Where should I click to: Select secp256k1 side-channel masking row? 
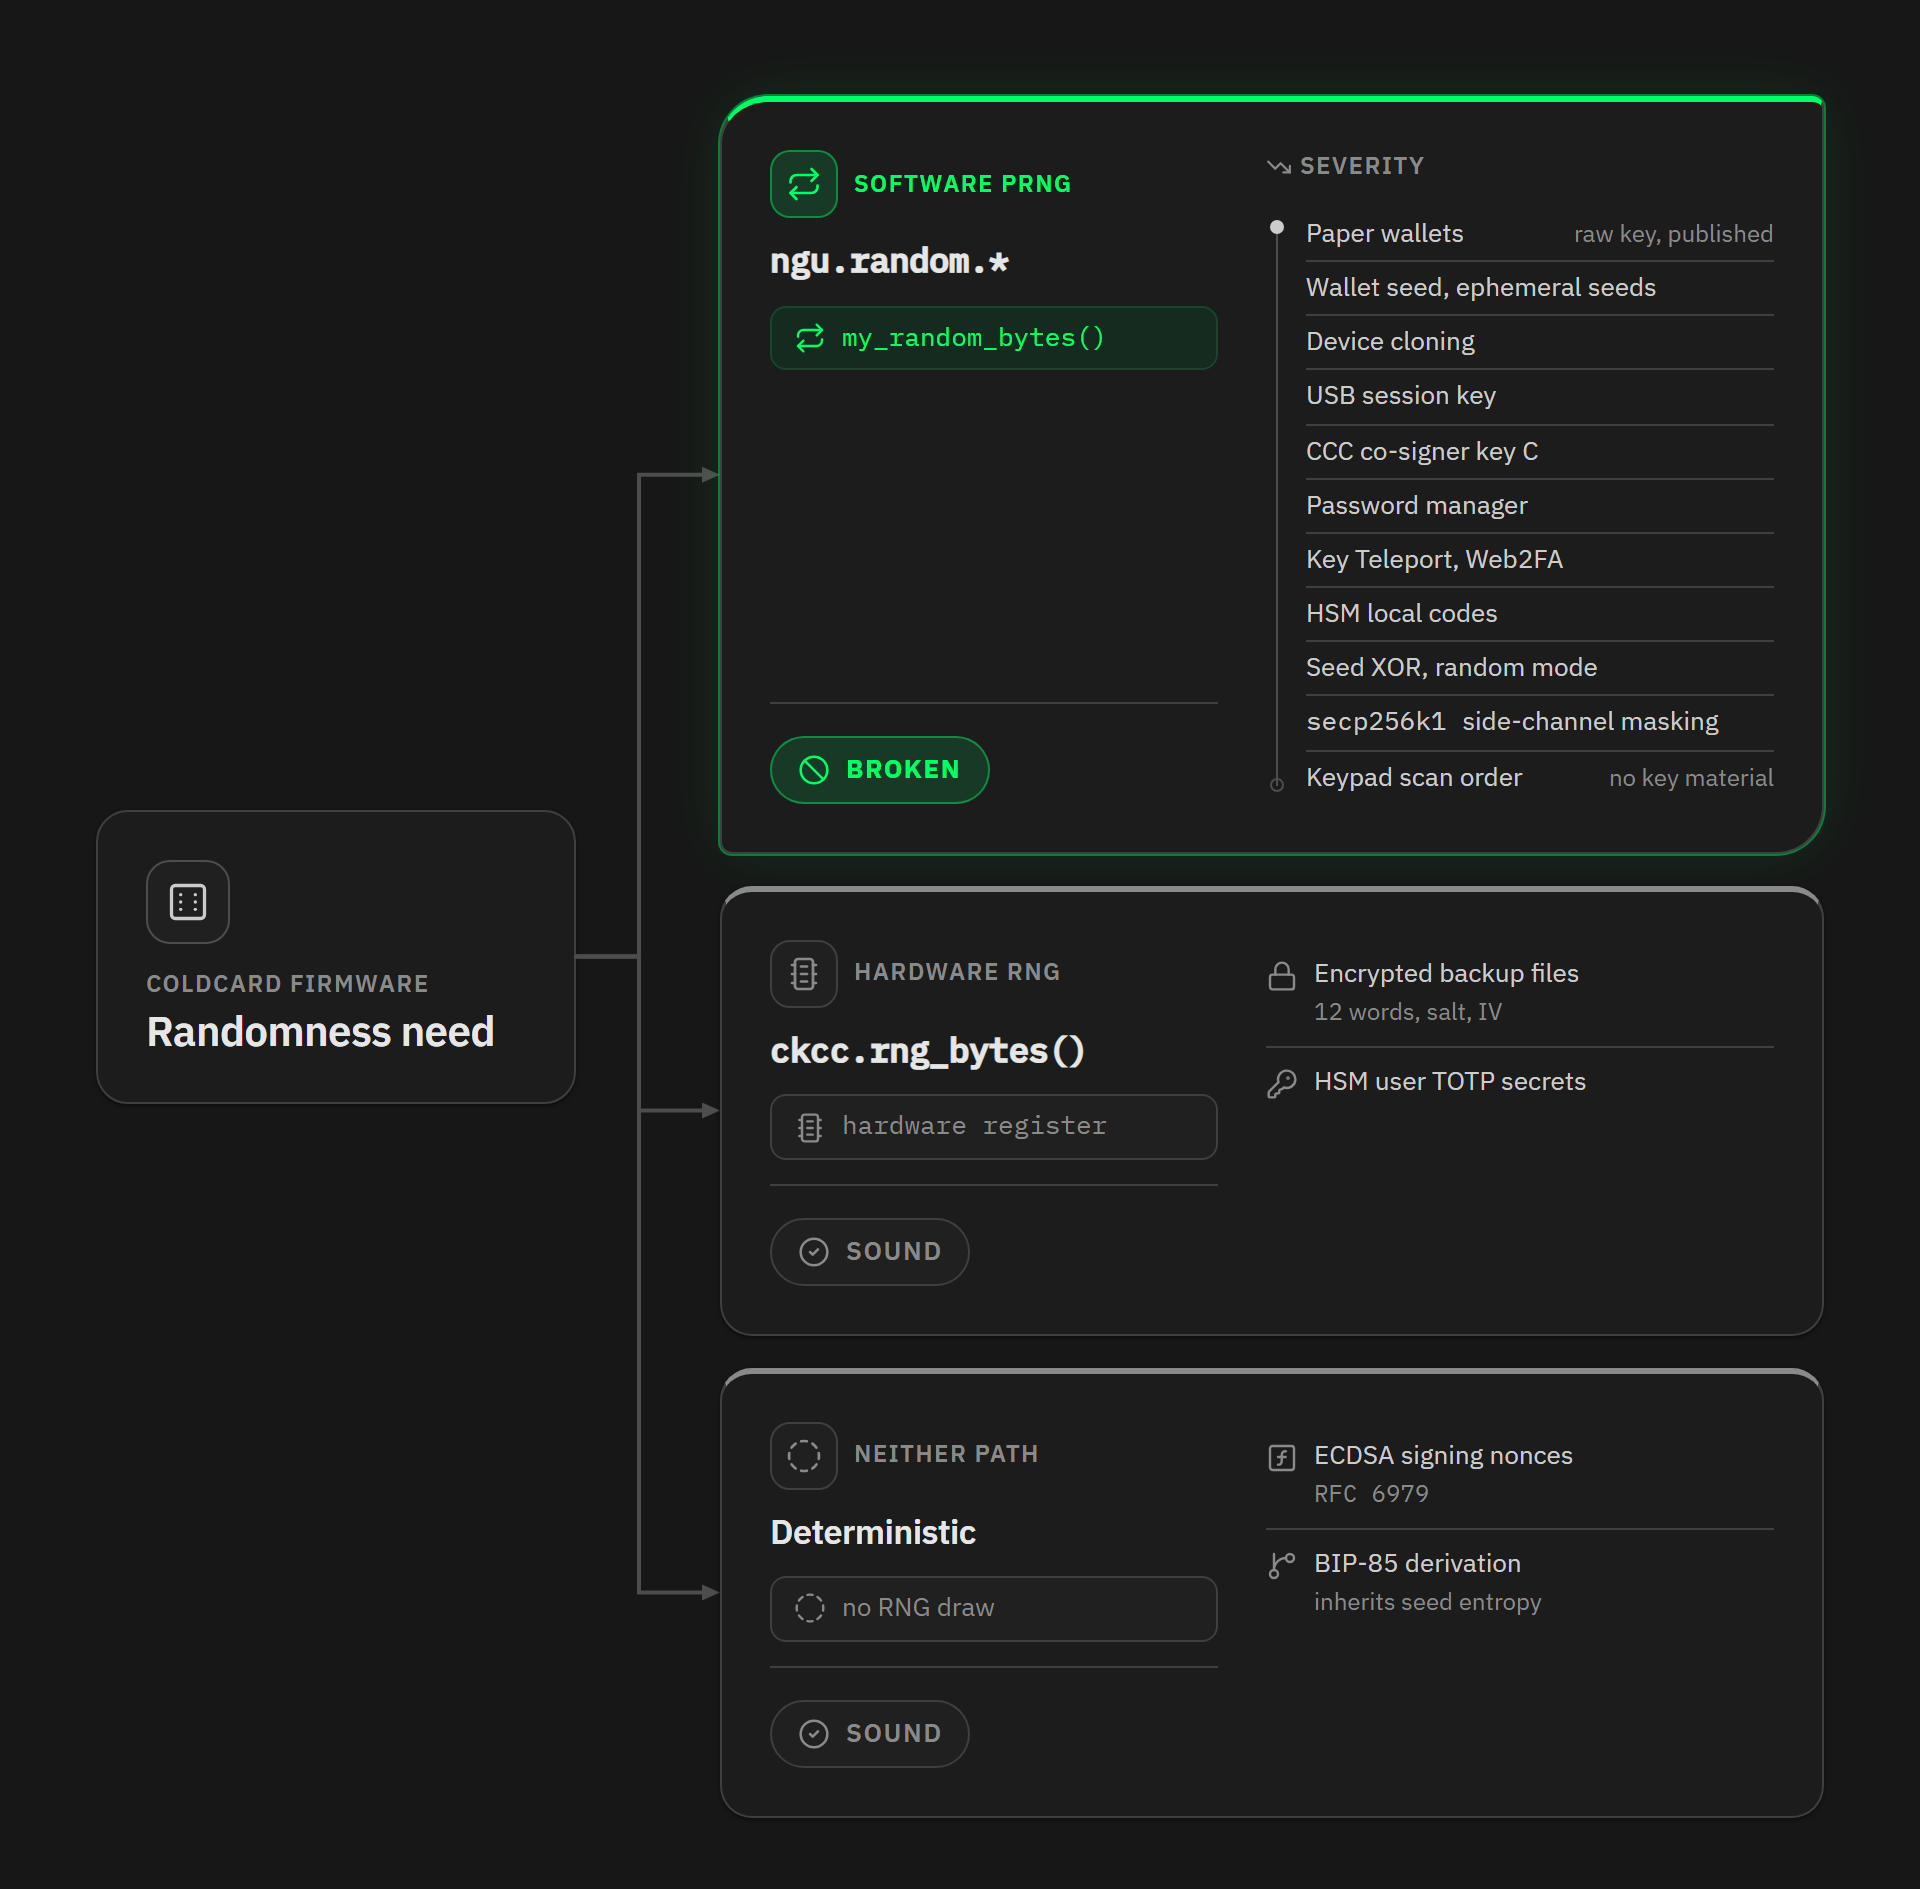click(1540, 722)
